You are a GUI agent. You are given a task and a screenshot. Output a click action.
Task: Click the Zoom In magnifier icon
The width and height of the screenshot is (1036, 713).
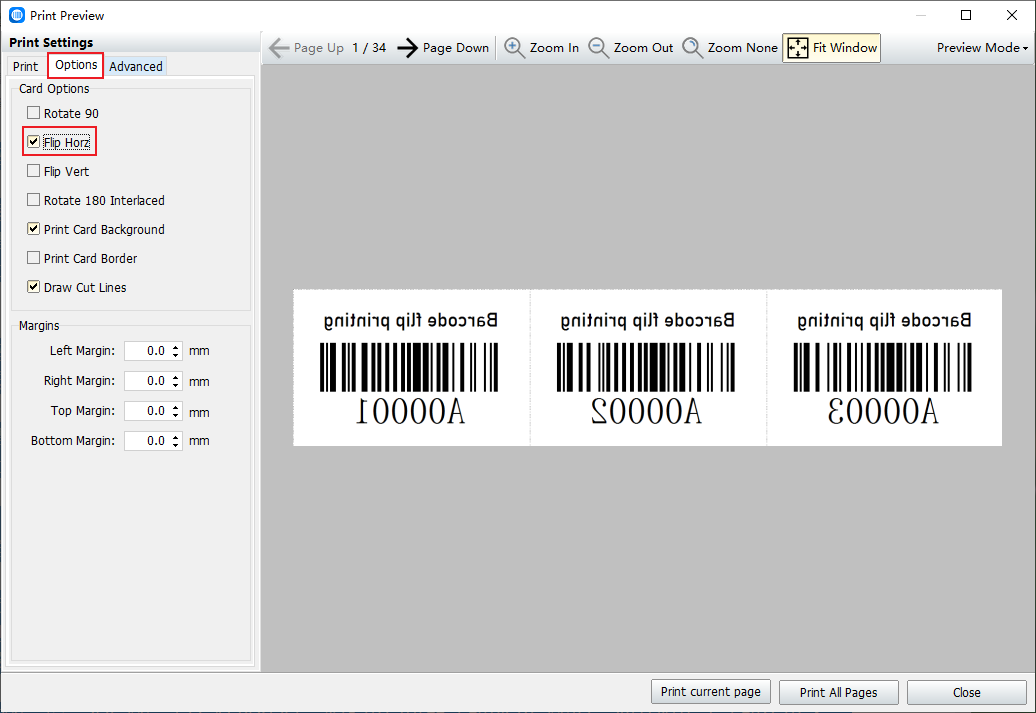pos(515,48)
